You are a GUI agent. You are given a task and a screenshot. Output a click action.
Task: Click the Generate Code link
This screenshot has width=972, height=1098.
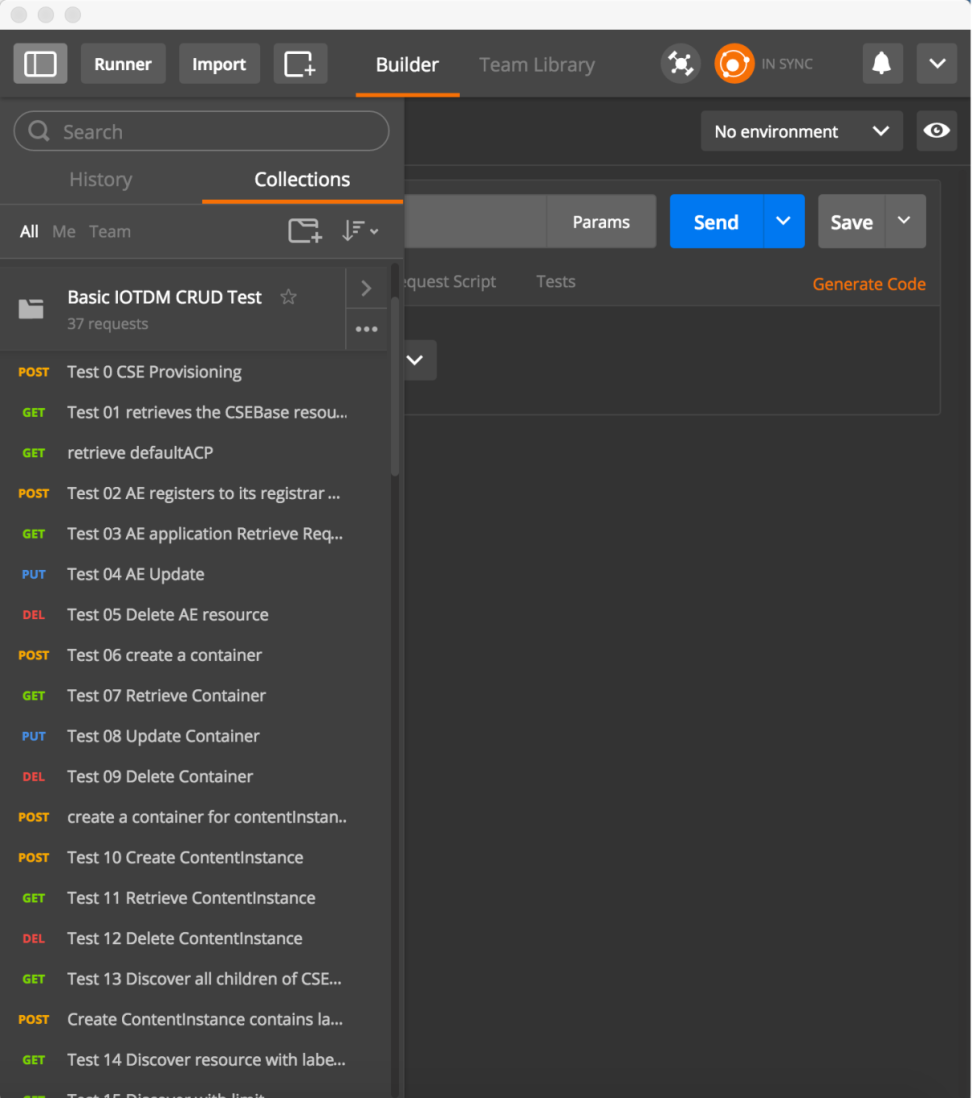click(x=868, y=284)
